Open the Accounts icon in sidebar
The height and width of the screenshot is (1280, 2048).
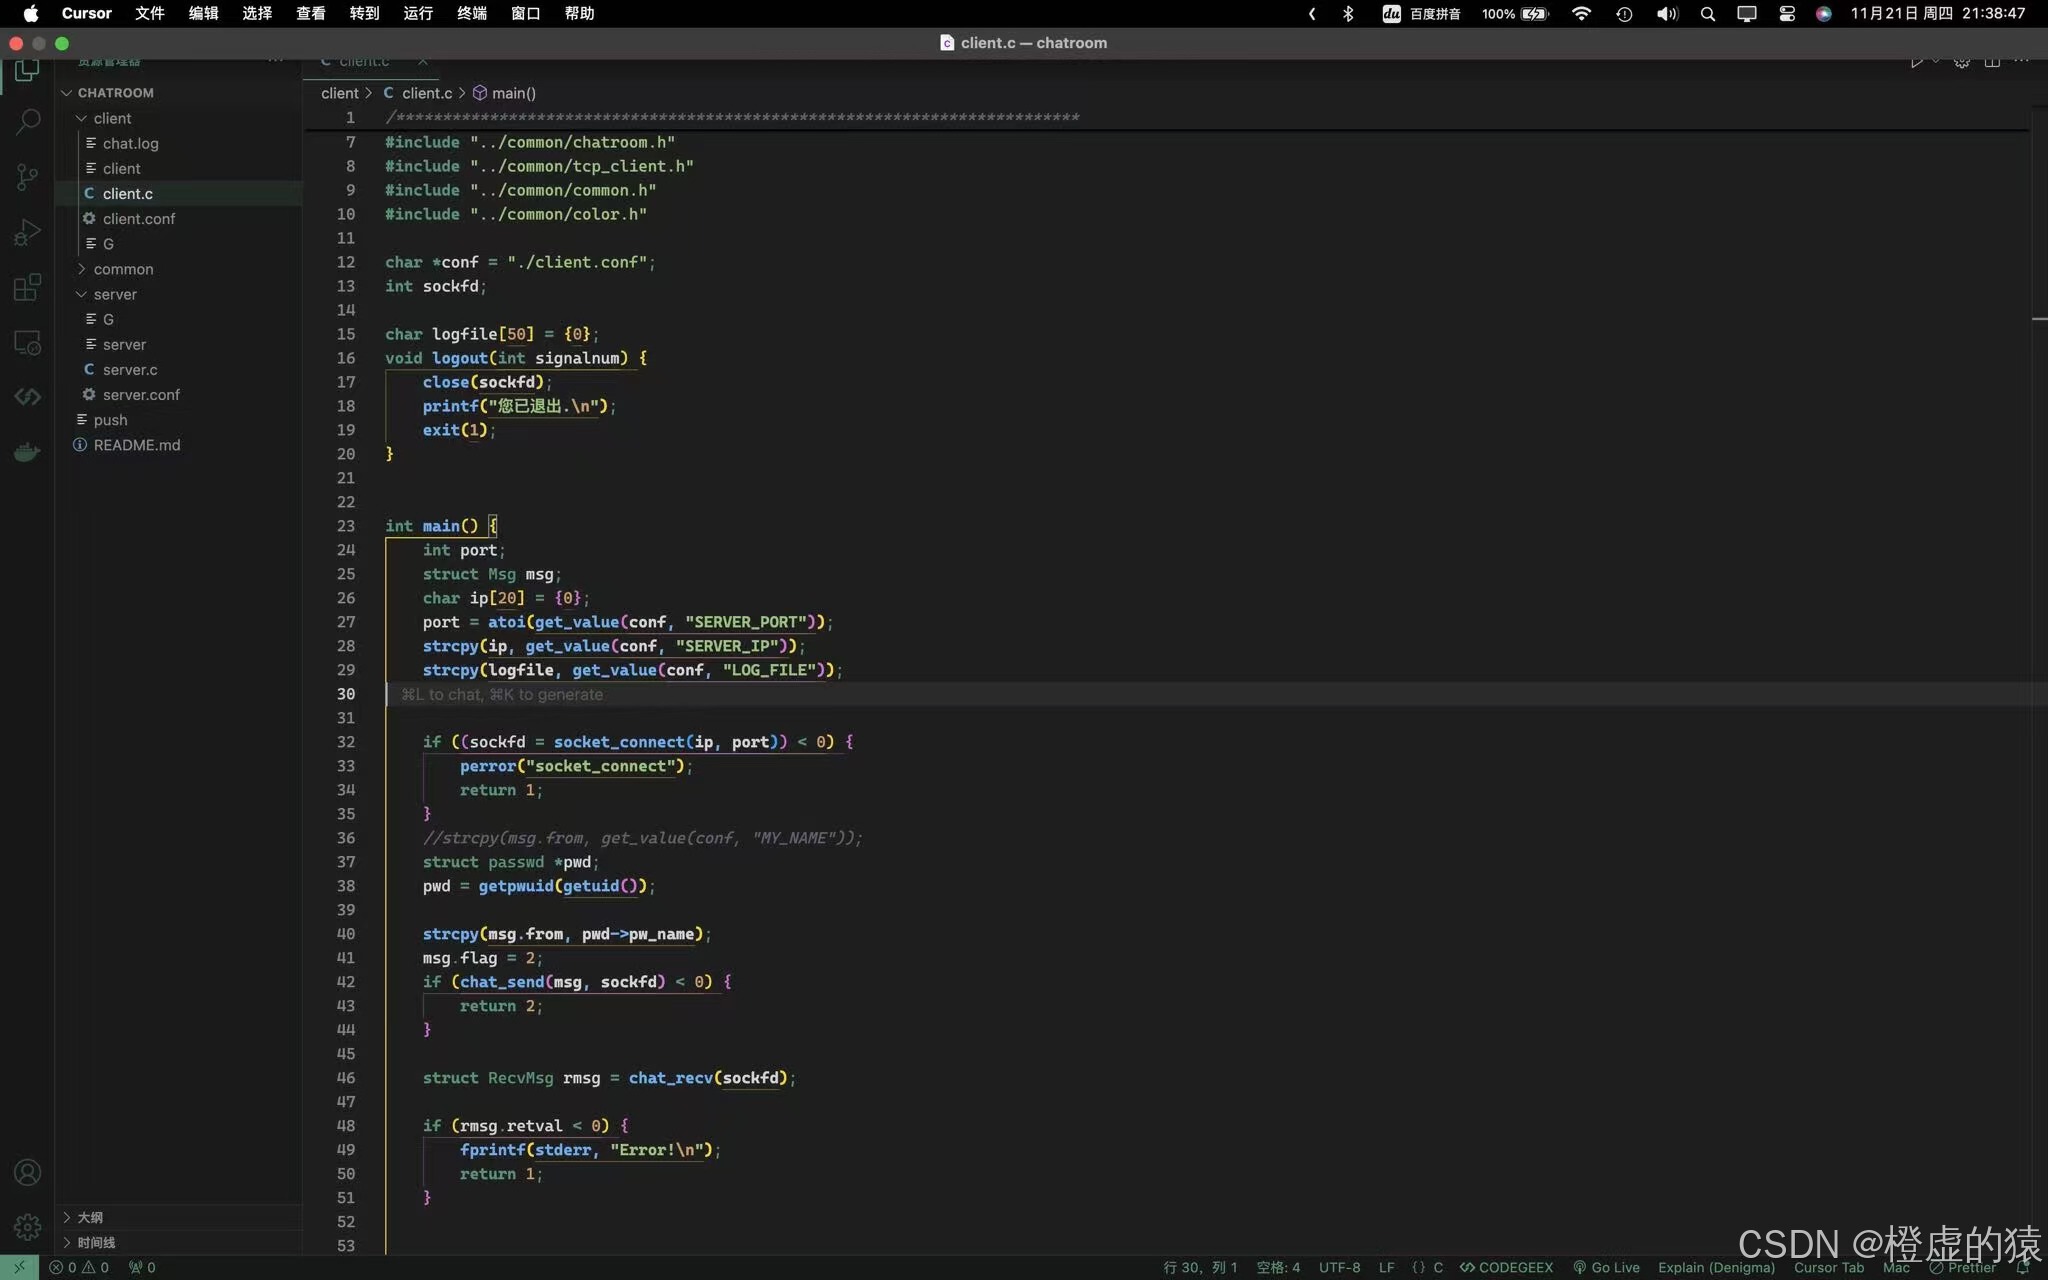tap(27, 1171)
